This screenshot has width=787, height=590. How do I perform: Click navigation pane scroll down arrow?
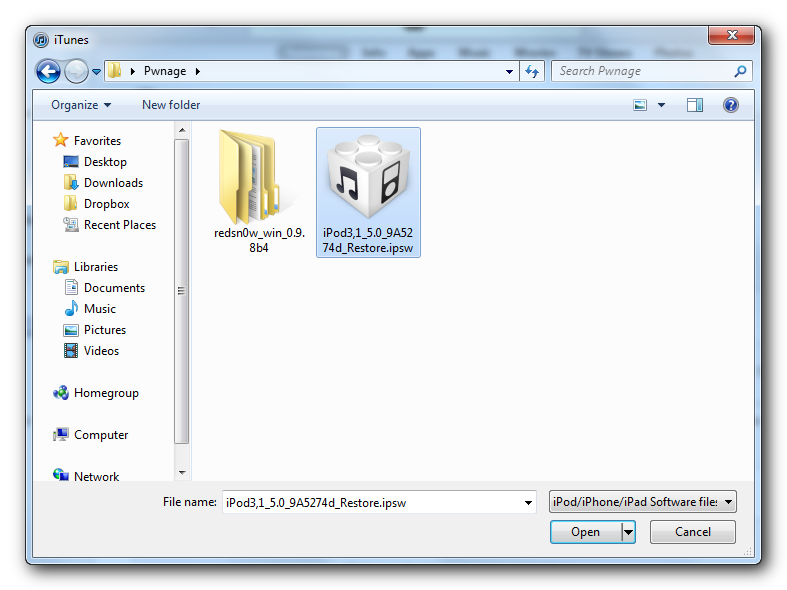click(182, 473)
